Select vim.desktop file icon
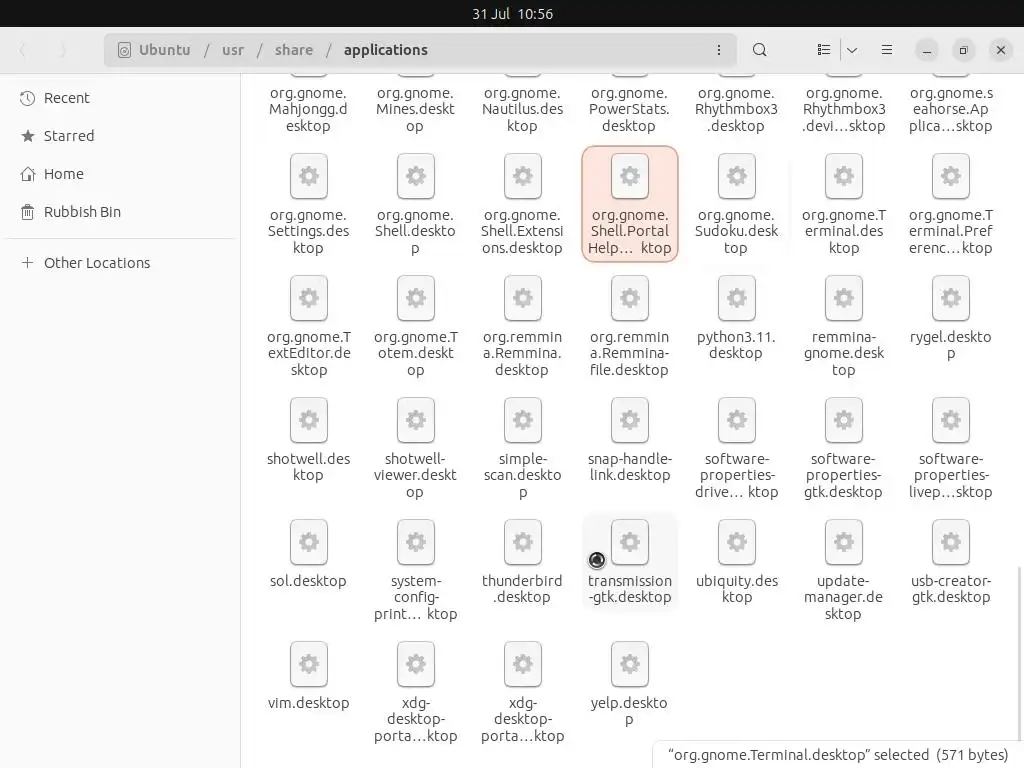The height and width of the screenshot is (768, 1024). pos(309,665)
